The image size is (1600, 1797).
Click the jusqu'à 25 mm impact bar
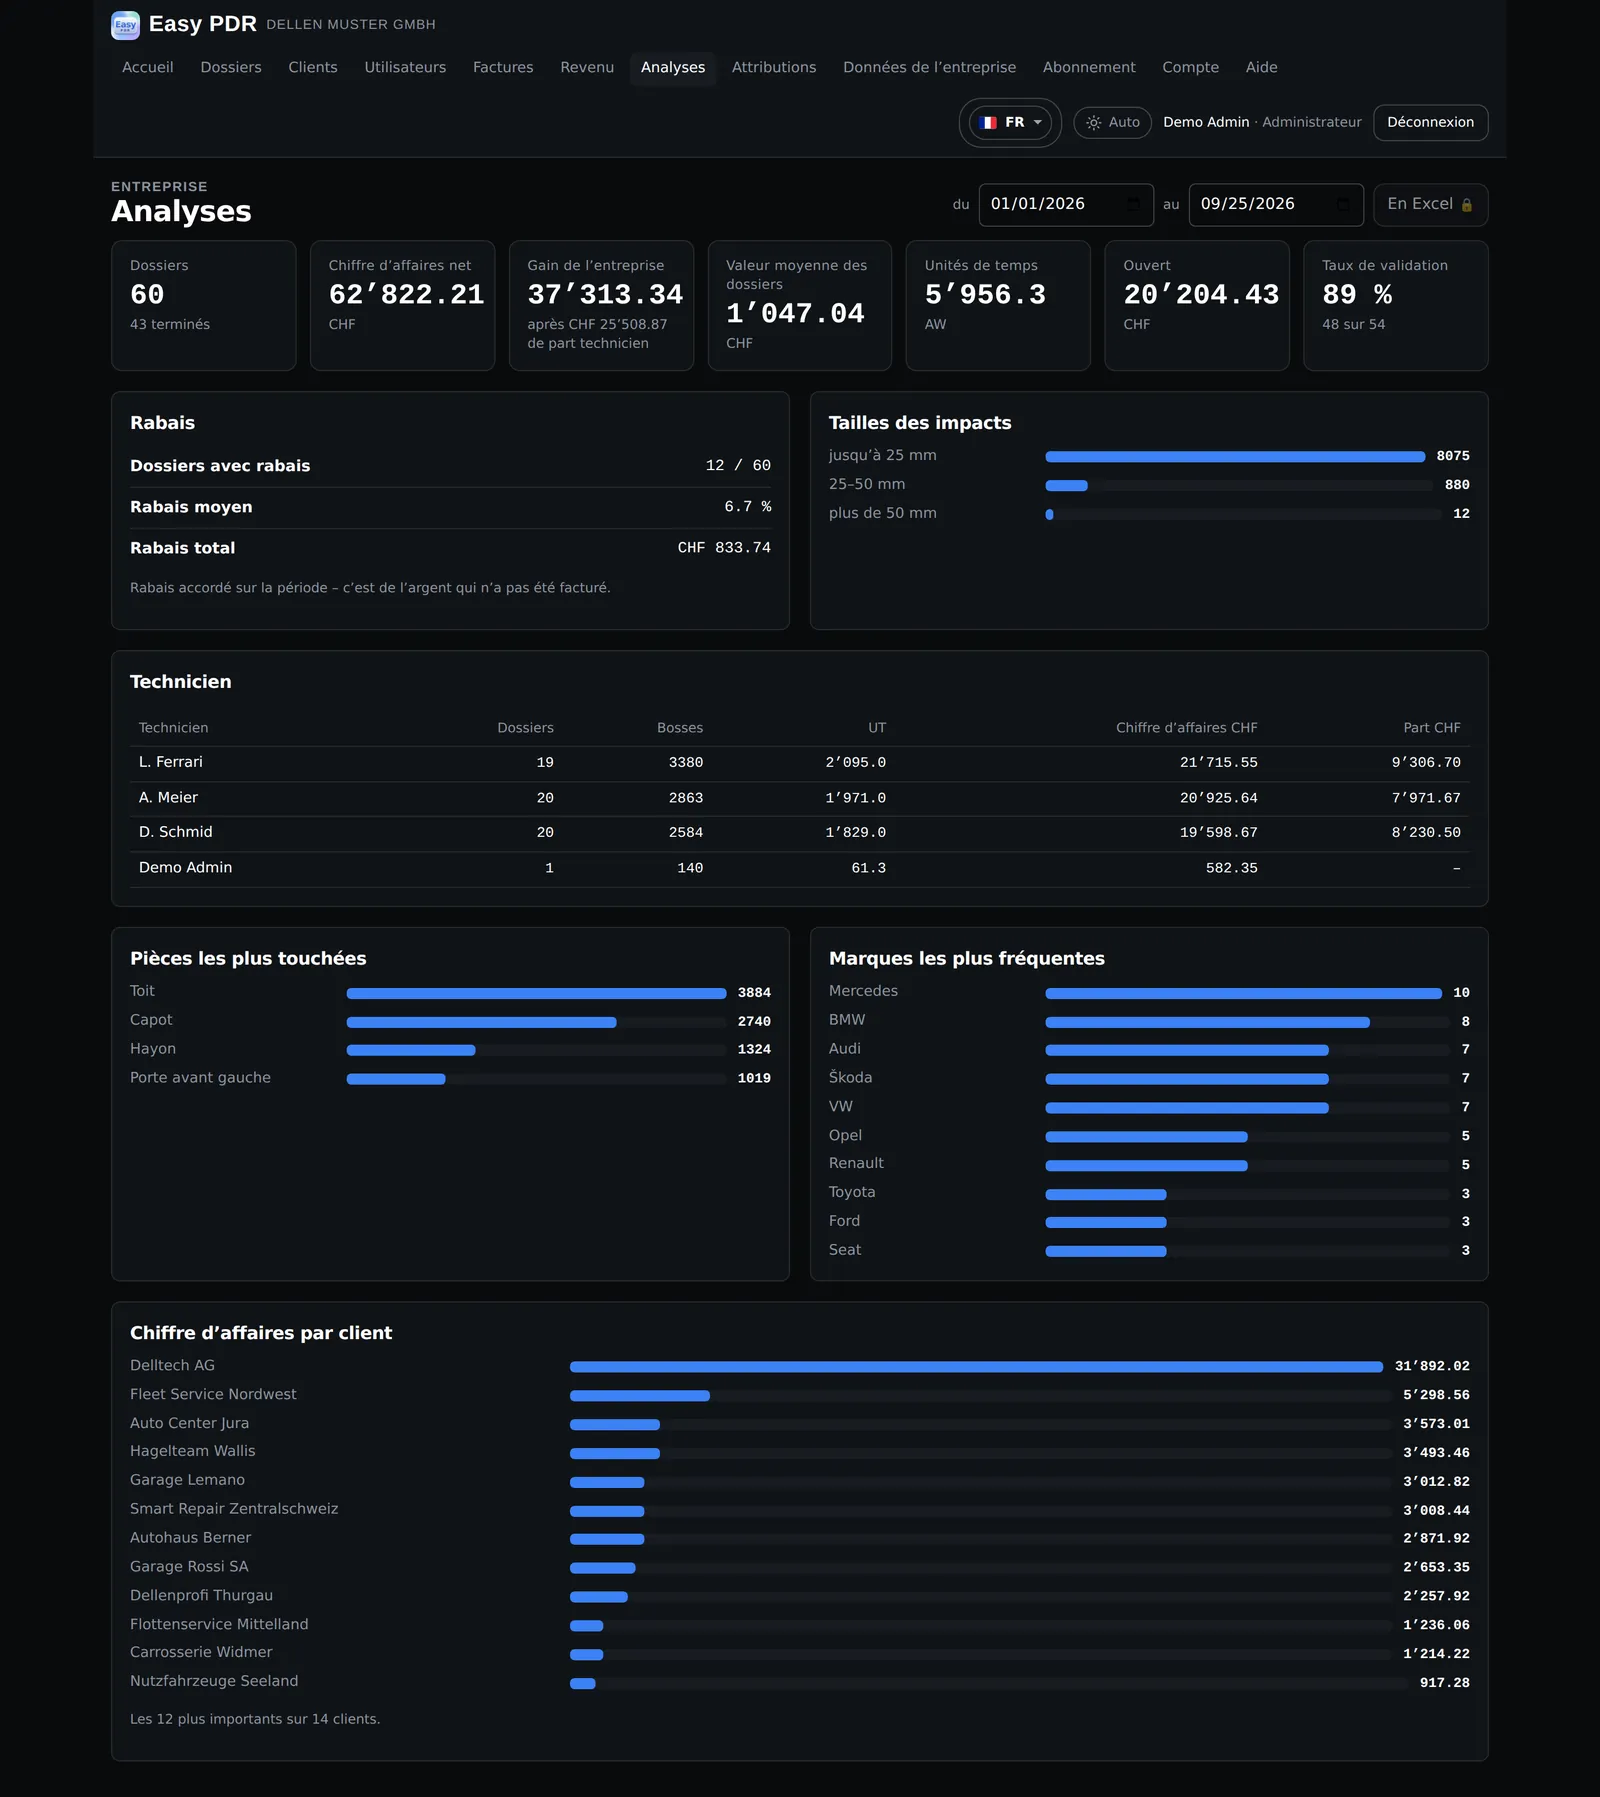[1235, 456]
